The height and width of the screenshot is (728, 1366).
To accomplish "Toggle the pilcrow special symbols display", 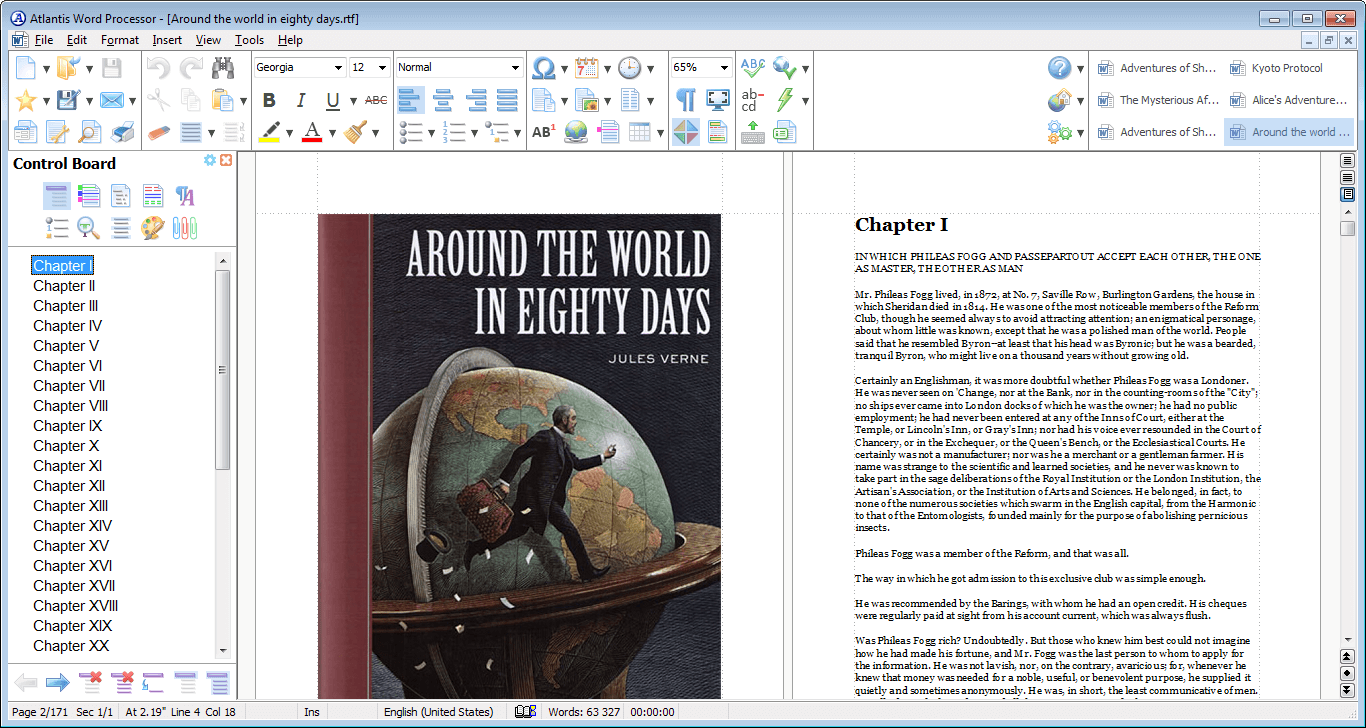I will [685, 100].
